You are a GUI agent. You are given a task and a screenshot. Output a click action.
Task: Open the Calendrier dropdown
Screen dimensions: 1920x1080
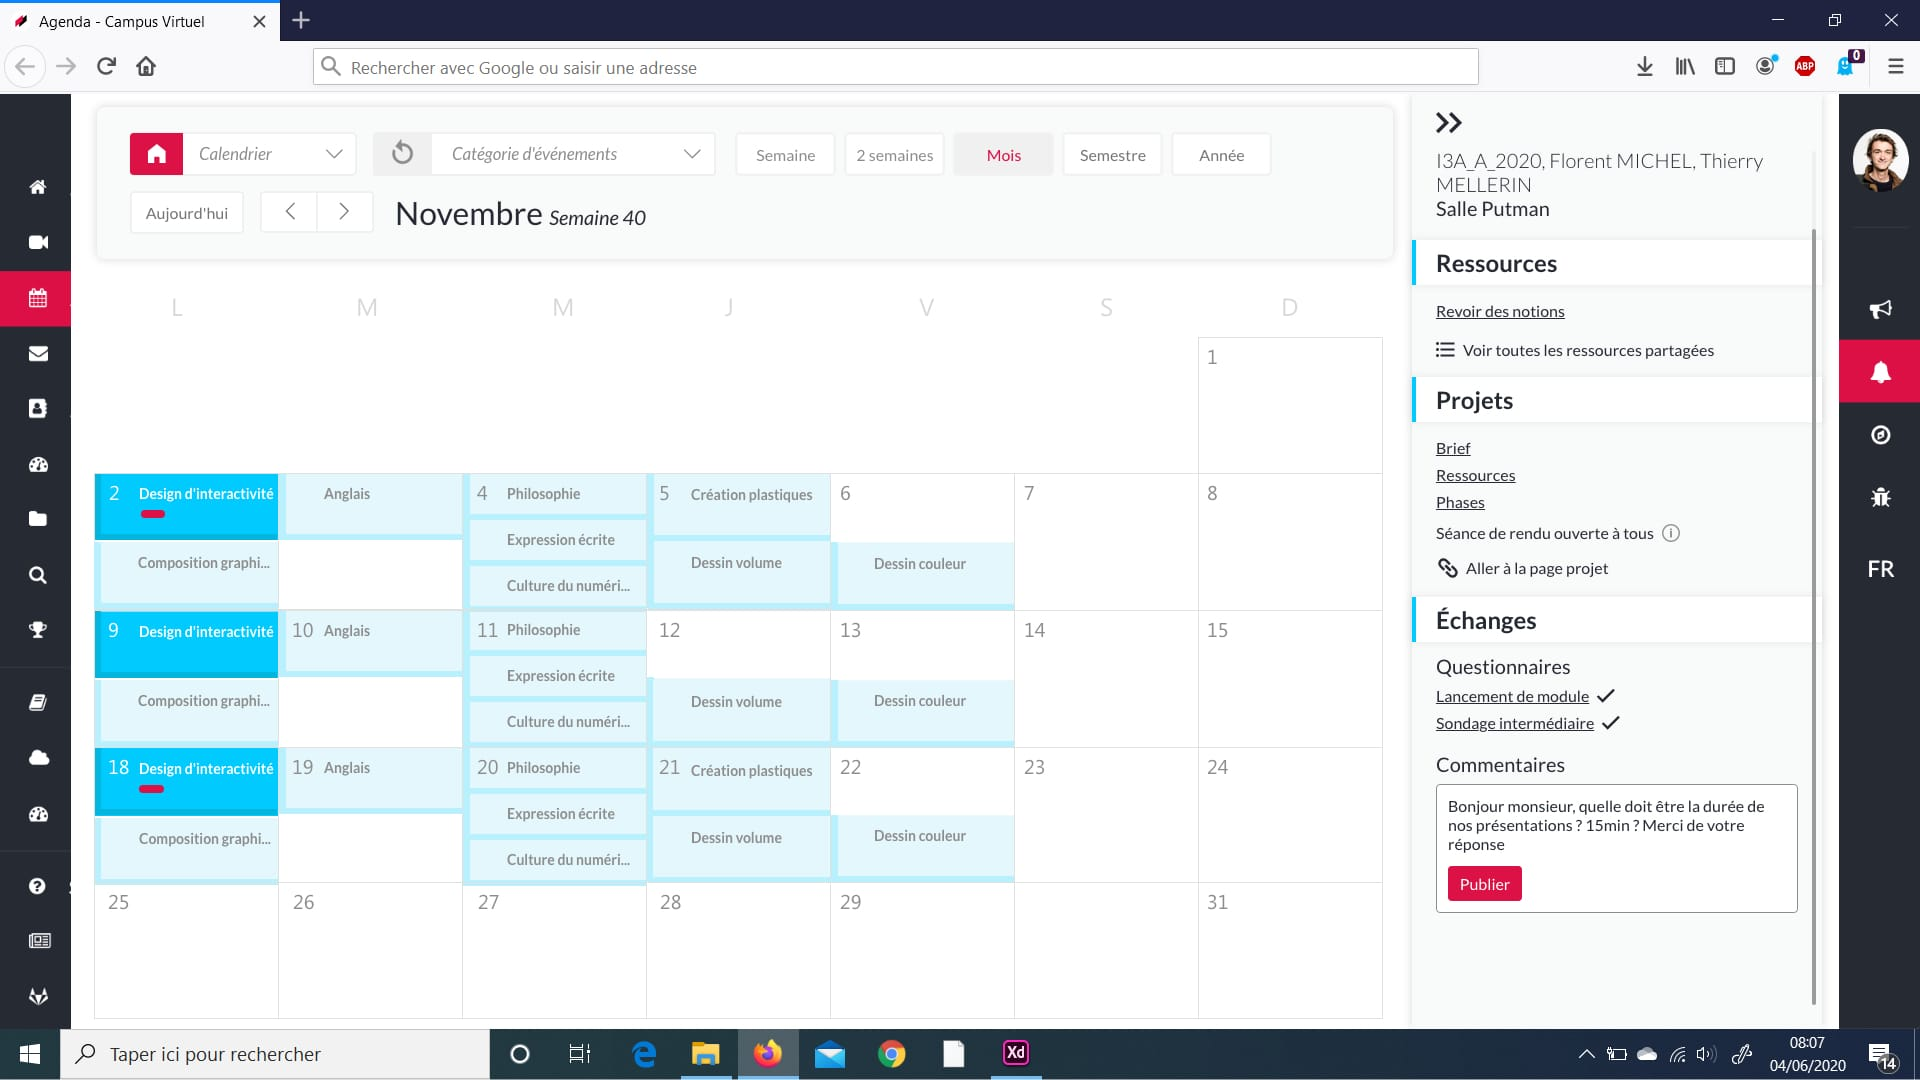point(269,154)
